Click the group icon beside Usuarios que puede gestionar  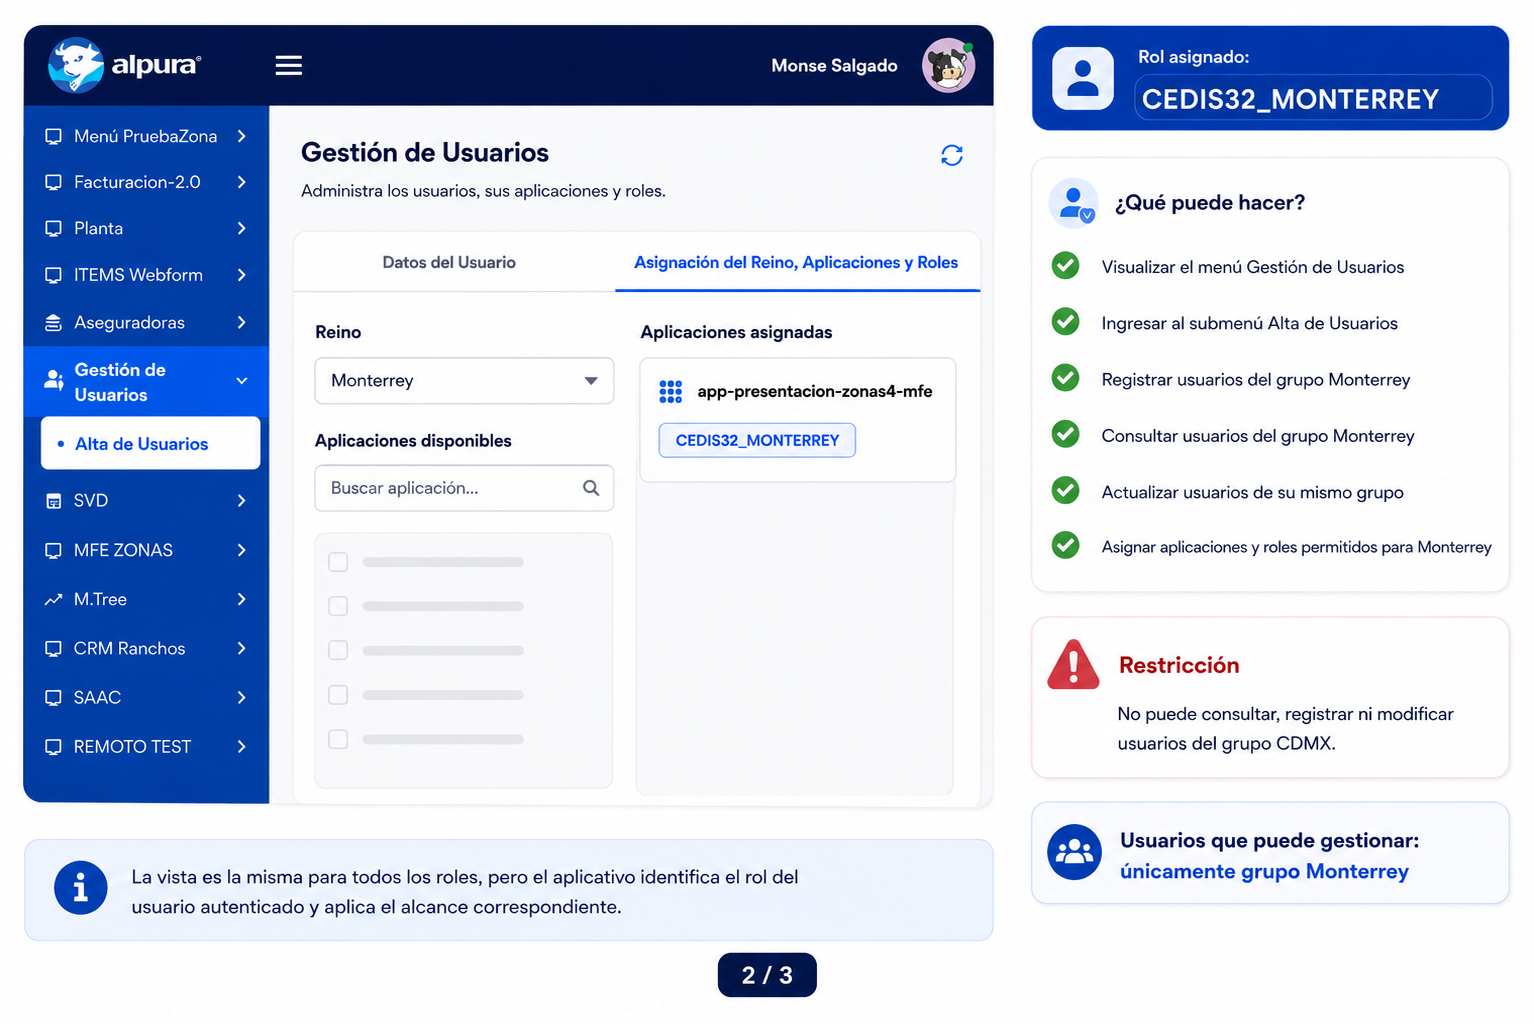click(1074, 853)
